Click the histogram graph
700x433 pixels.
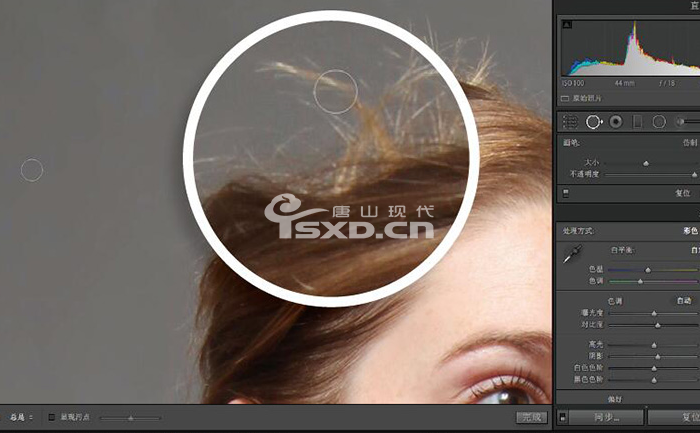(630, 48)
